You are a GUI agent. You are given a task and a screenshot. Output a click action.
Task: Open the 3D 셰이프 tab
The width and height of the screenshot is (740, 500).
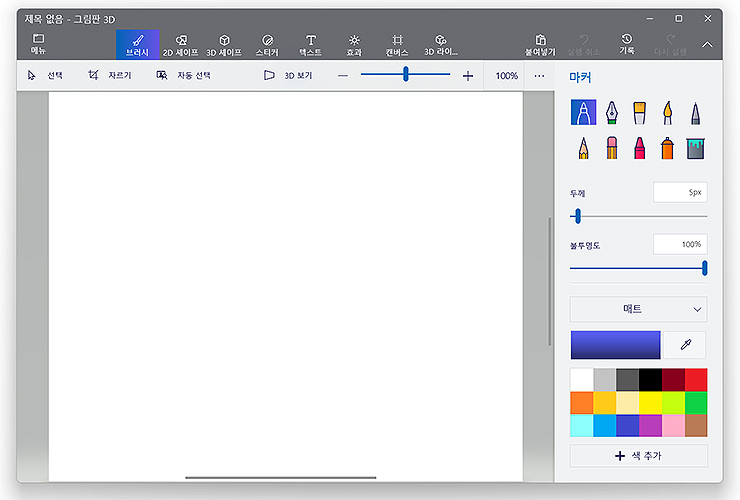pyautogui.click(x=224, y=45)
